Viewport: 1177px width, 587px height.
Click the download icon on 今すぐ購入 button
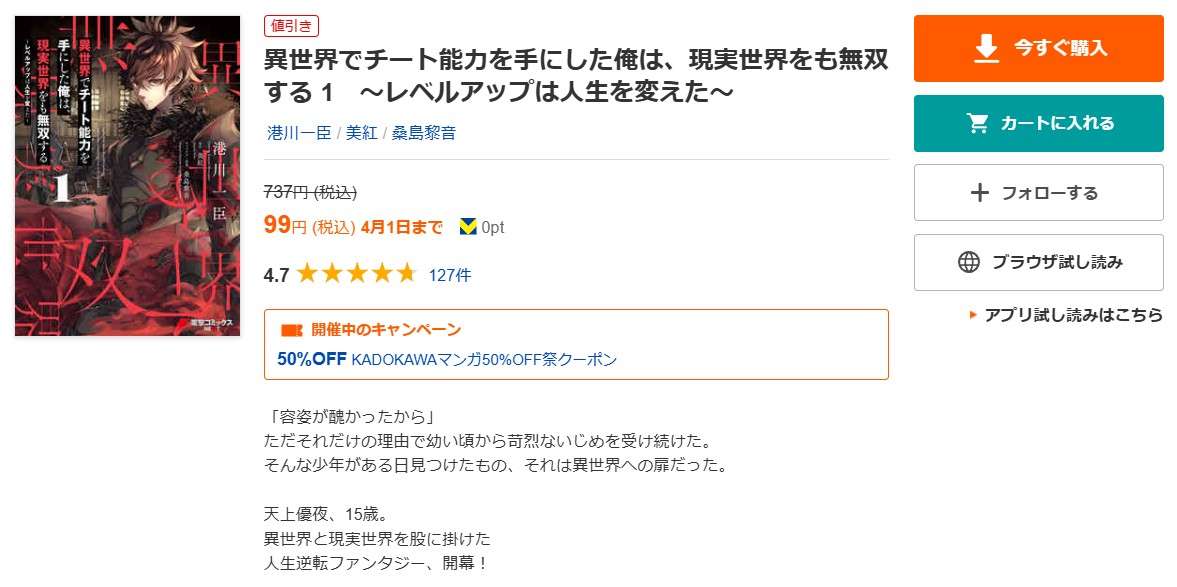click(x=988, y=47)
